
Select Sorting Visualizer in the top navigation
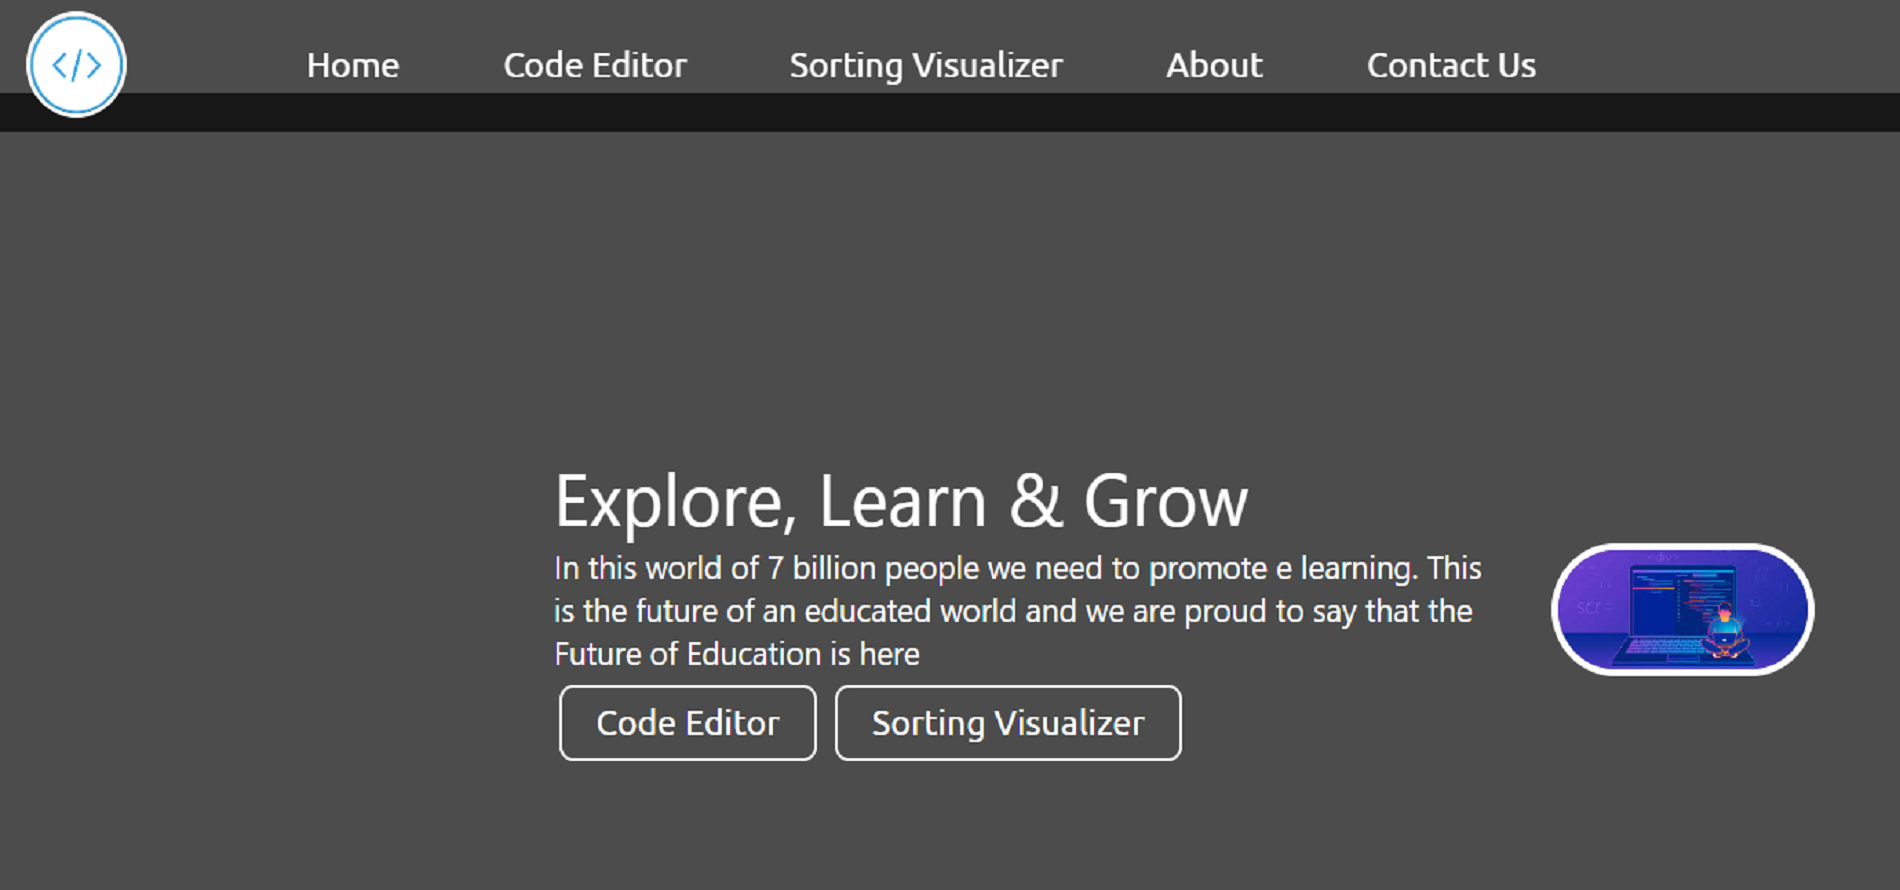[x=926, y=66]
